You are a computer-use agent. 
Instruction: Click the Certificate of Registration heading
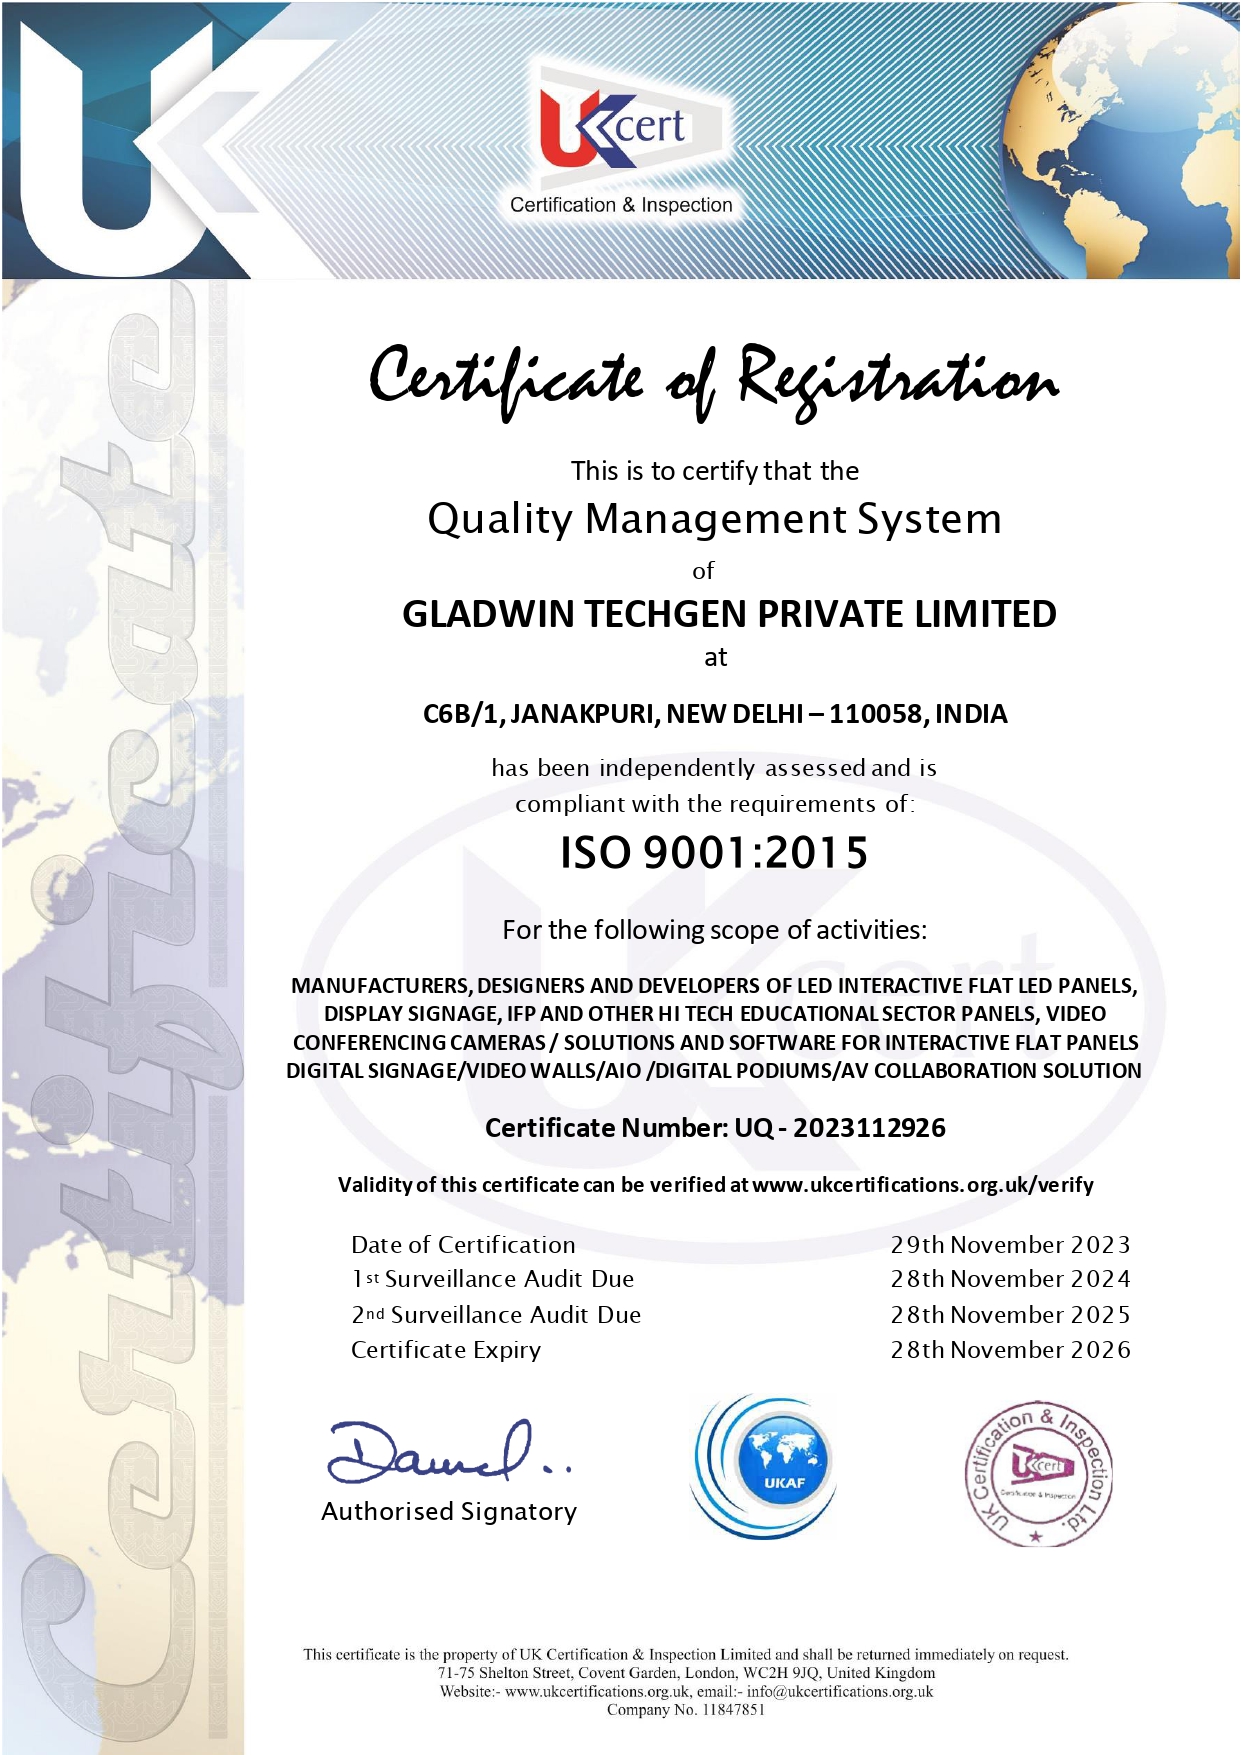713,382
